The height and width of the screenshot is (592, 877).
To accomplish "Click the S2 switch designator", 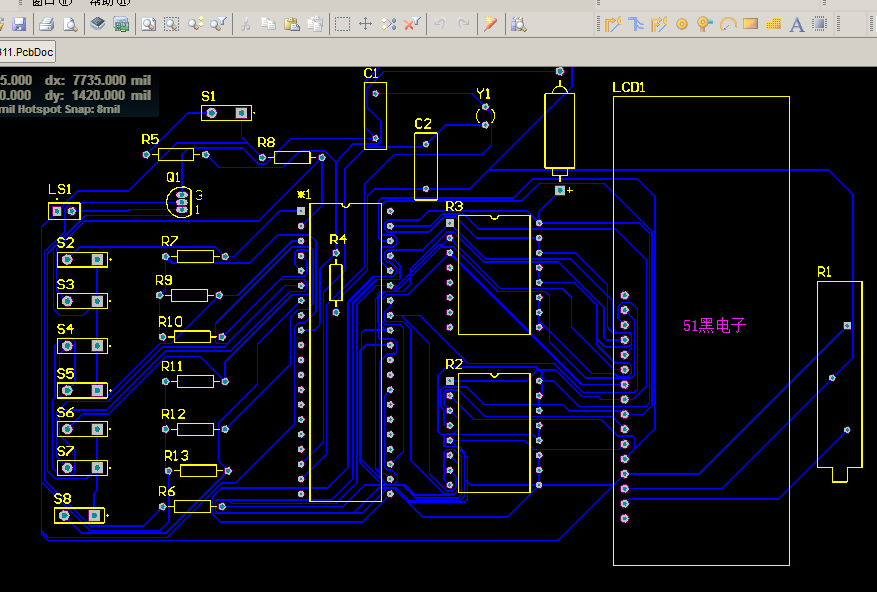I will click(65, 243).
